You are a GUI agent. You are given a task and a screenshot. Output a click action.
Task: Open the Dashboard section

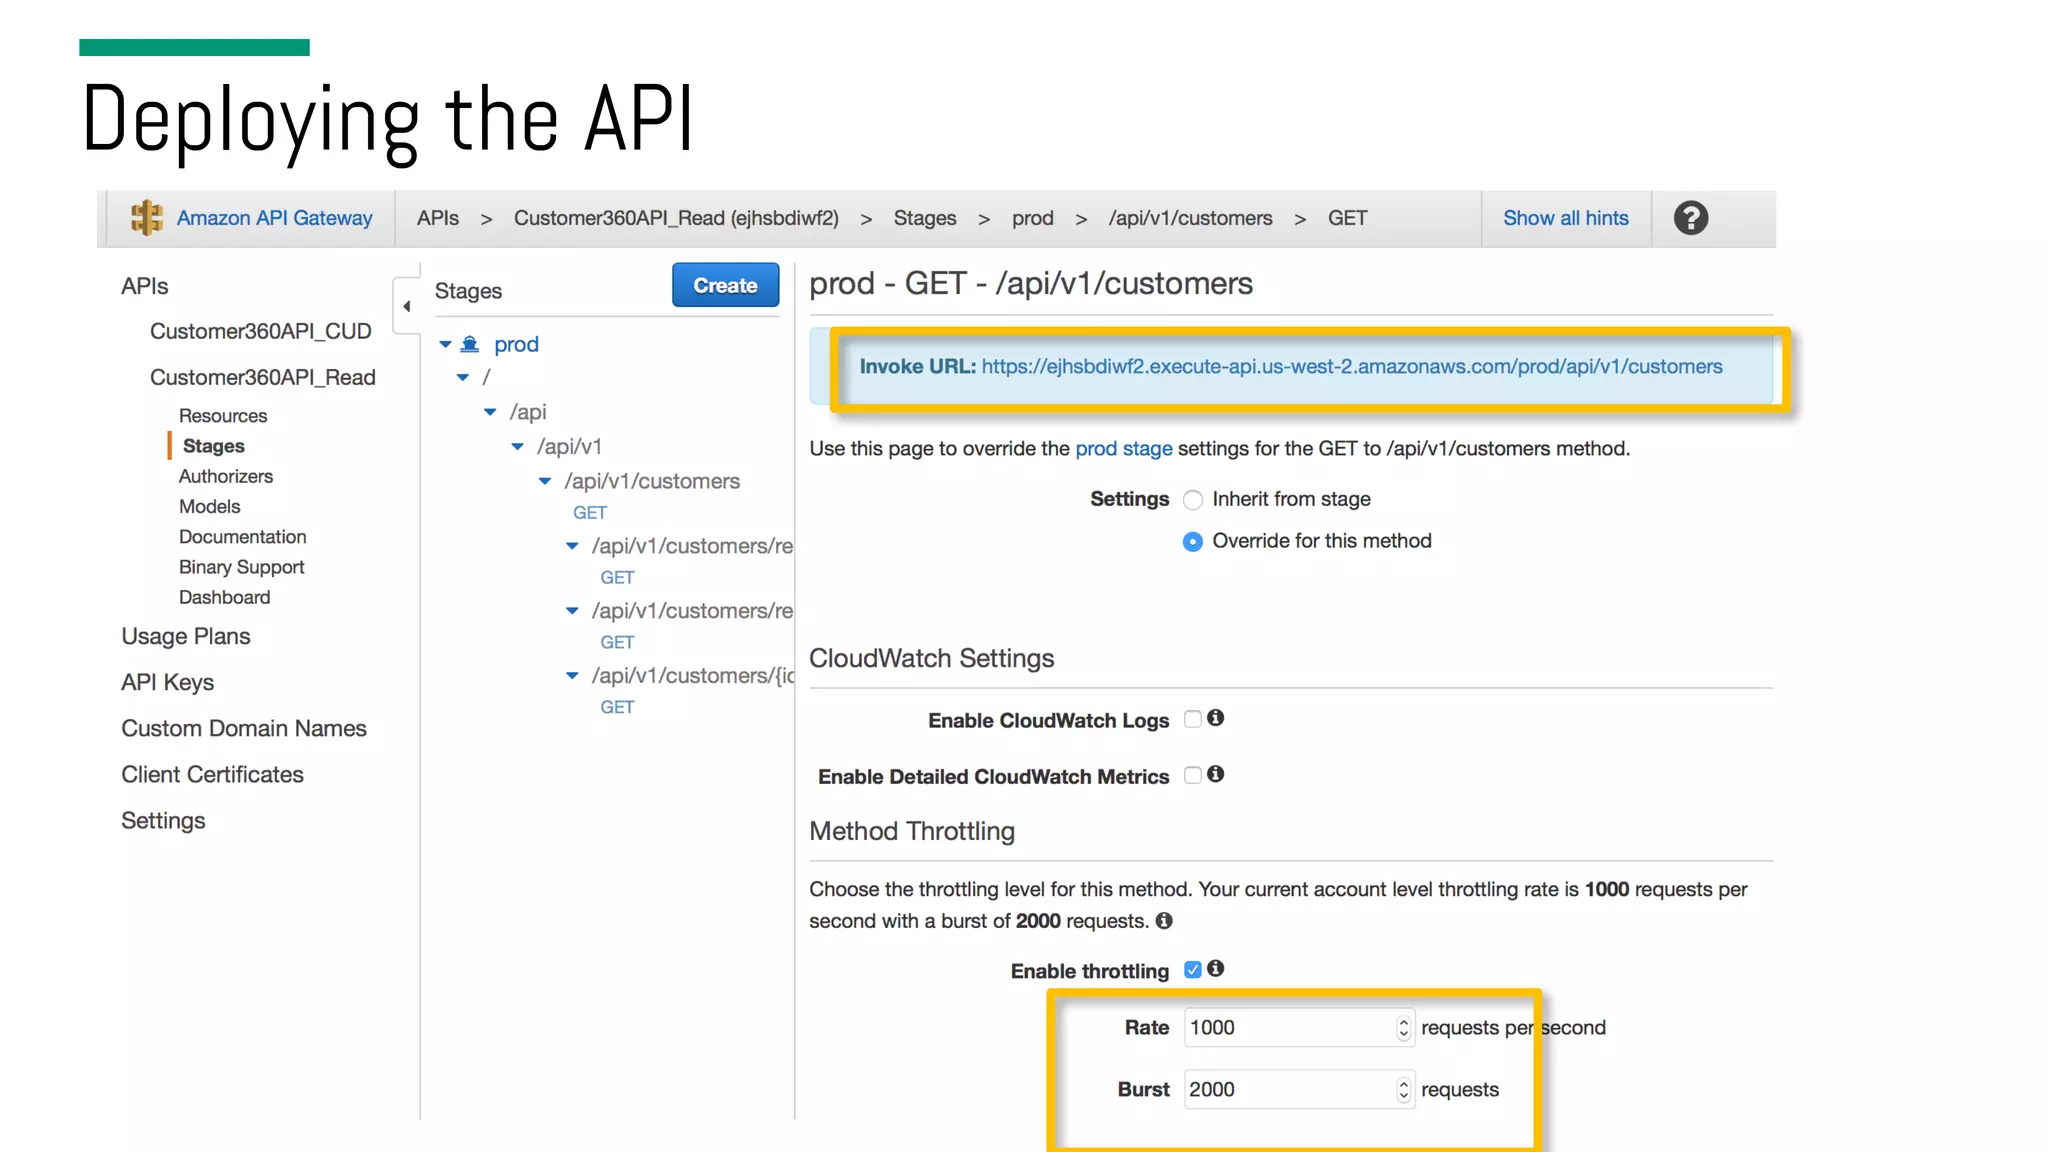coord(225,597)
